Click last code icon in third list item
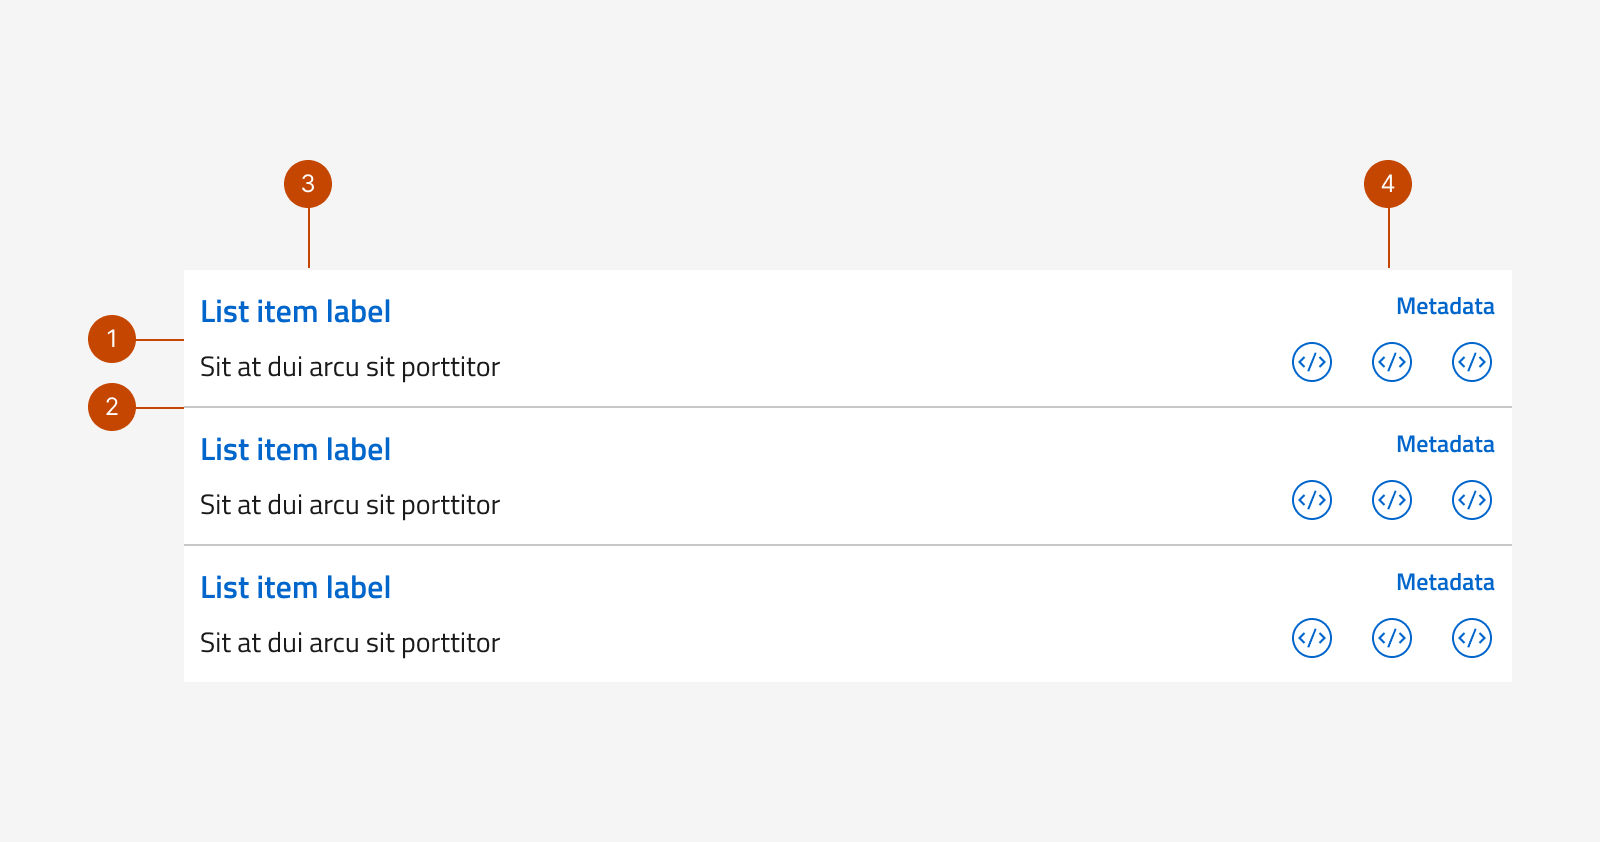 (x=1472, y=638)
